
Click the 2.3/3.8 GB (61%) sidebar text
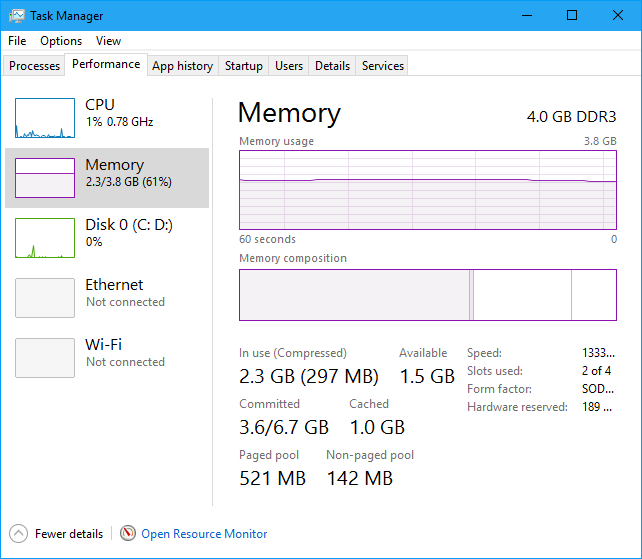tap(129, 182)
